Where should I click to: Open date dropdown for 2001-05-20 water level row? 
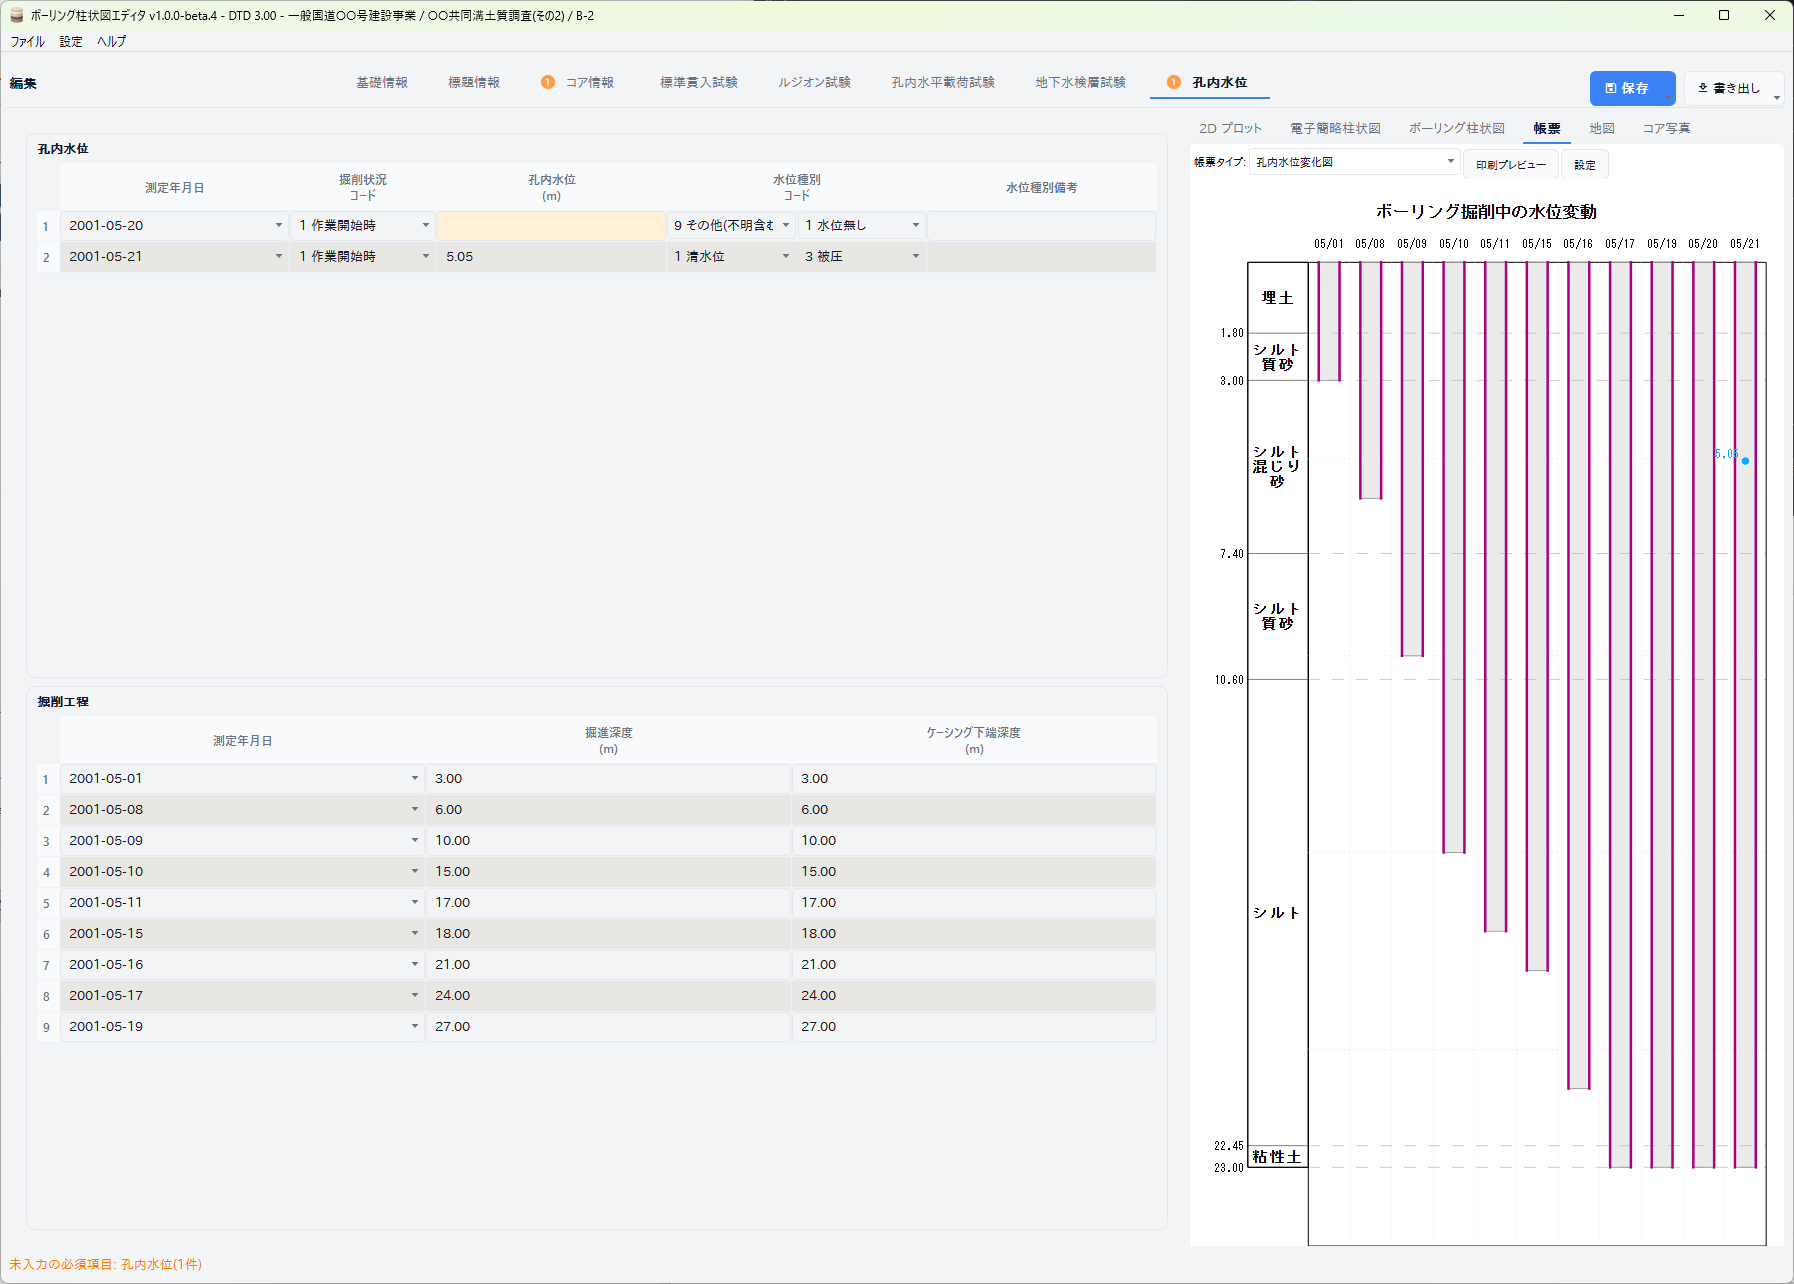pyautogui.click(x=279, y=226)
